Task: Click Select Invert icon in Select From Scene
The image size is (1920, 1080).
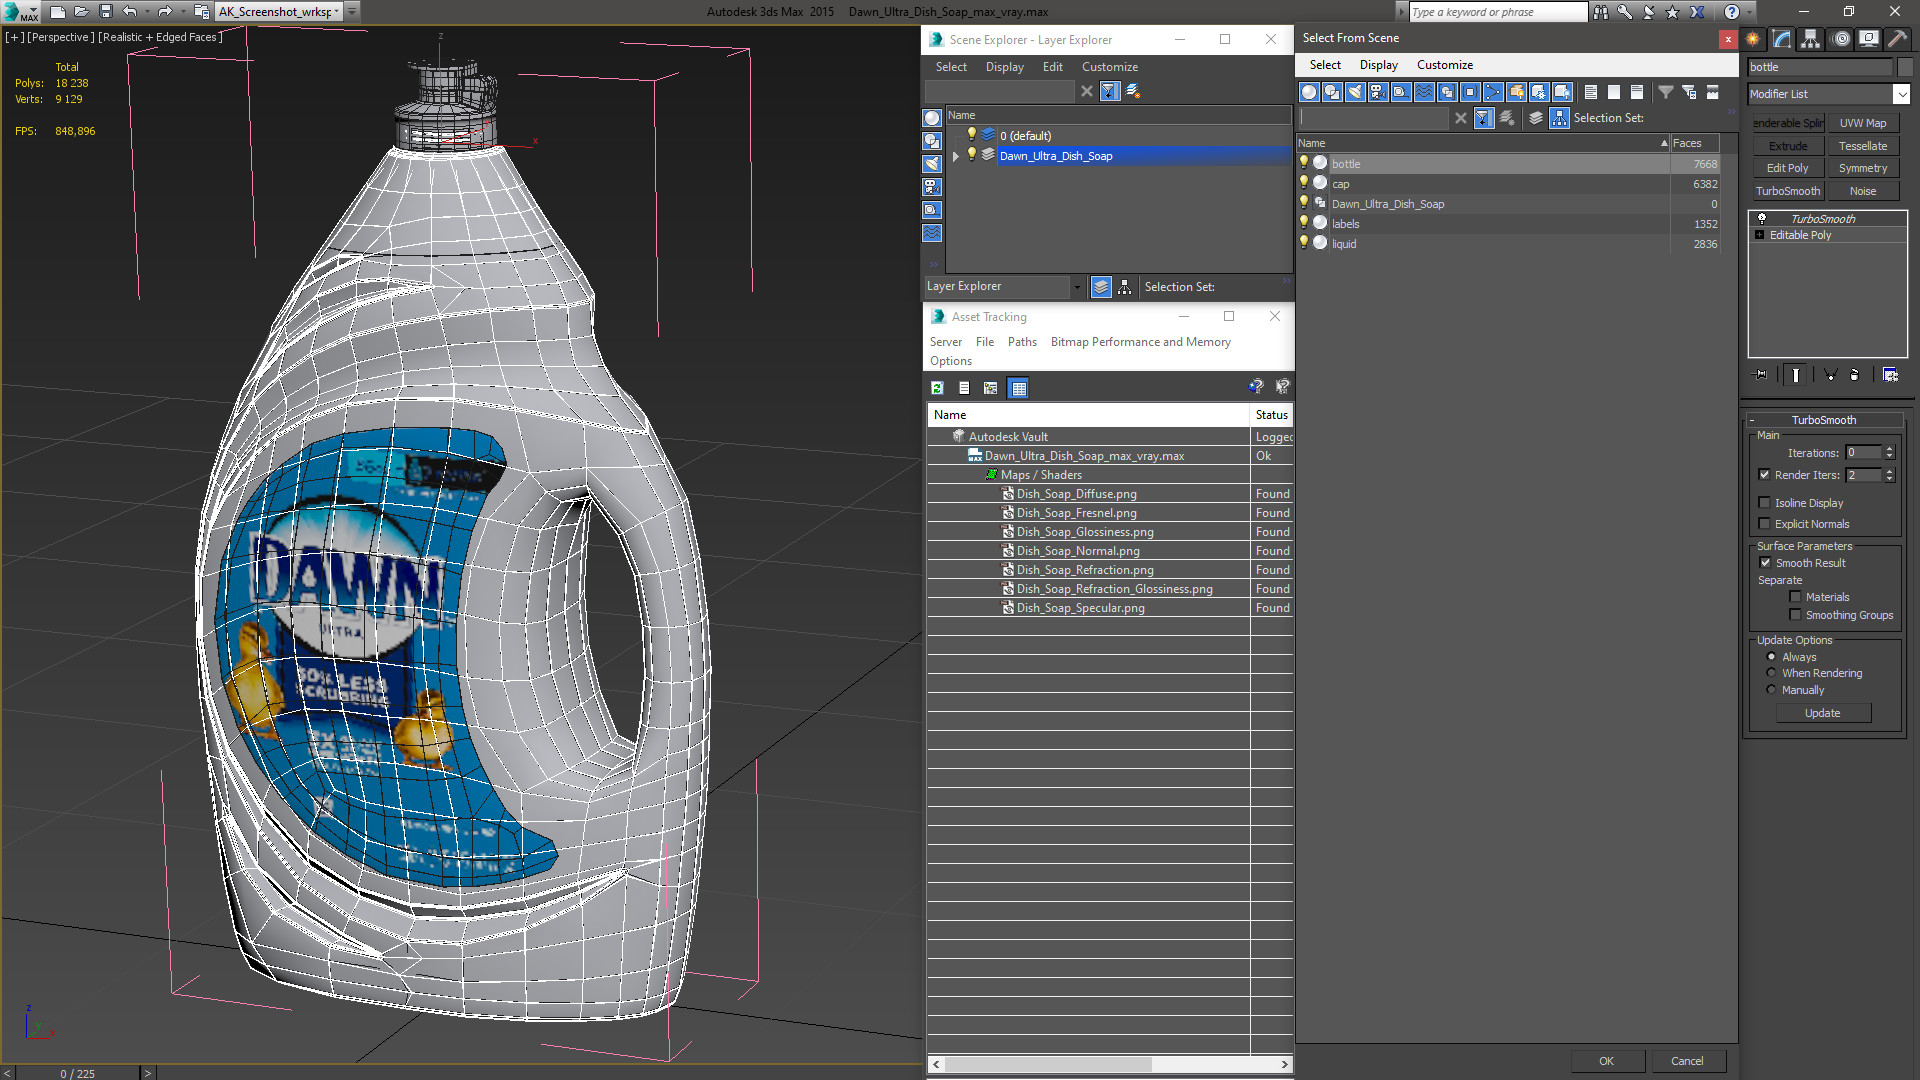Action: (x=1637, y=92)
